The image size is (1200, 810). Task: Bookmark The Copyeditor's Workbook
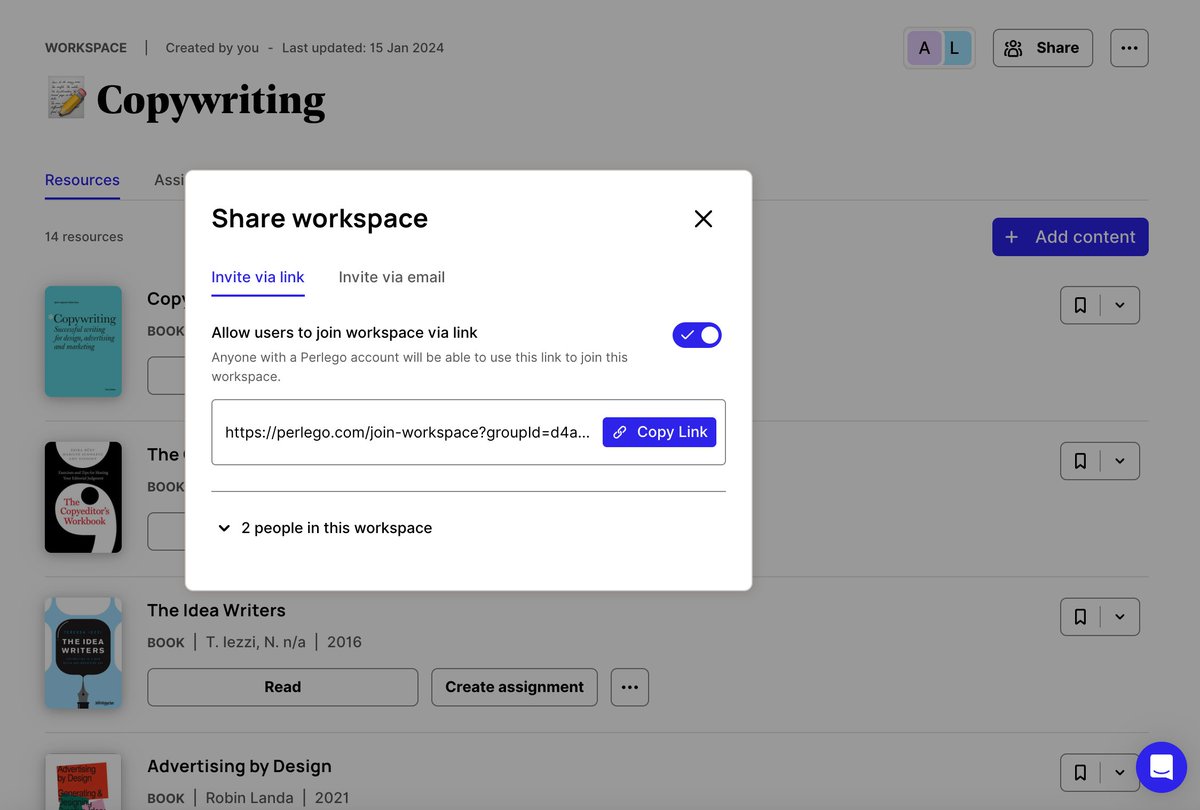1080,461
